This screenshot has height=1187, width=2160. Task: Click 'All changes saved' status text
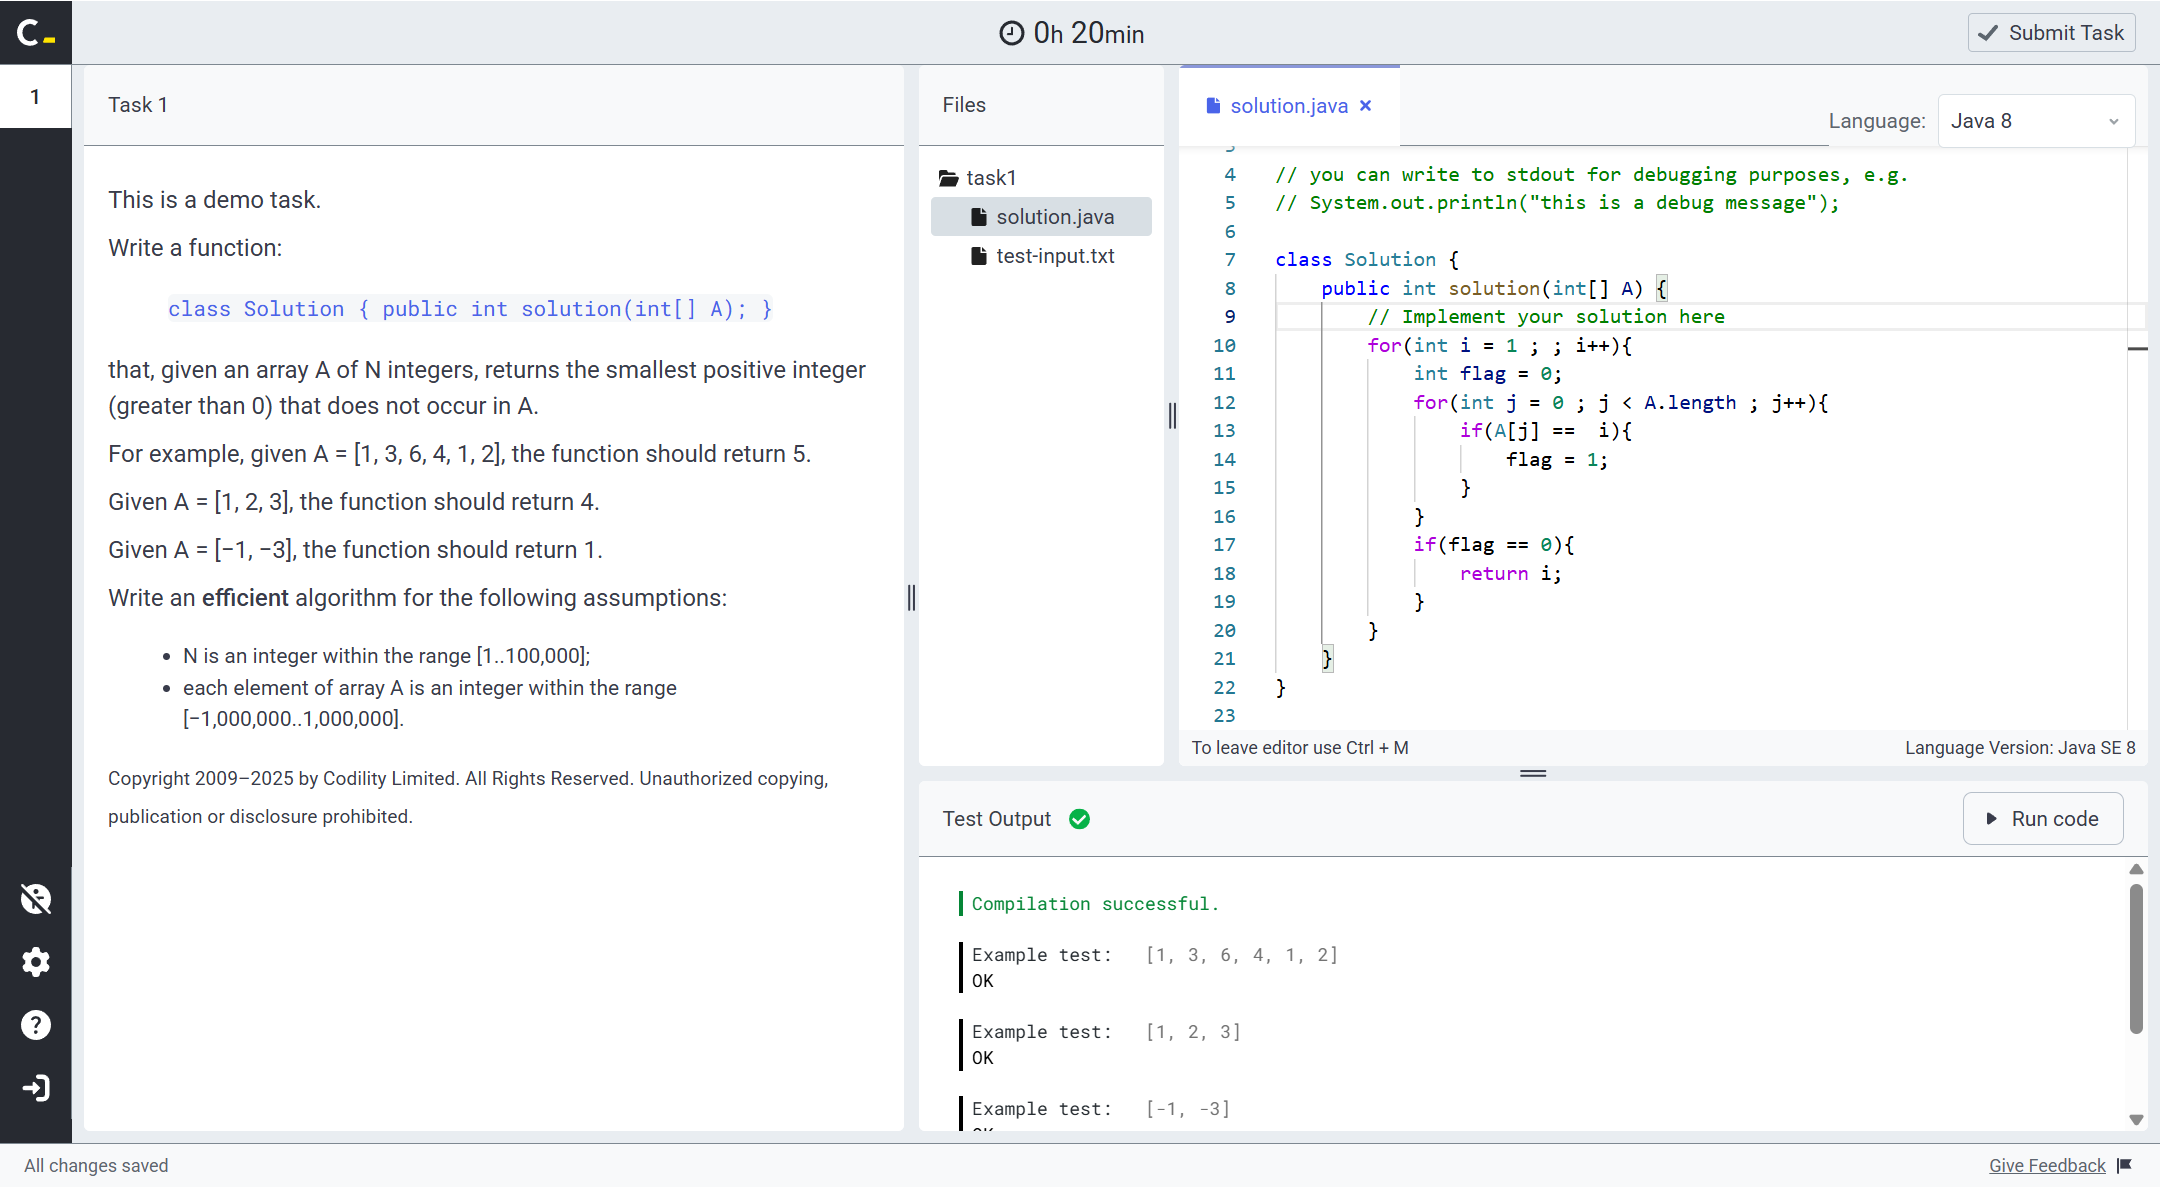(96, 1166)
